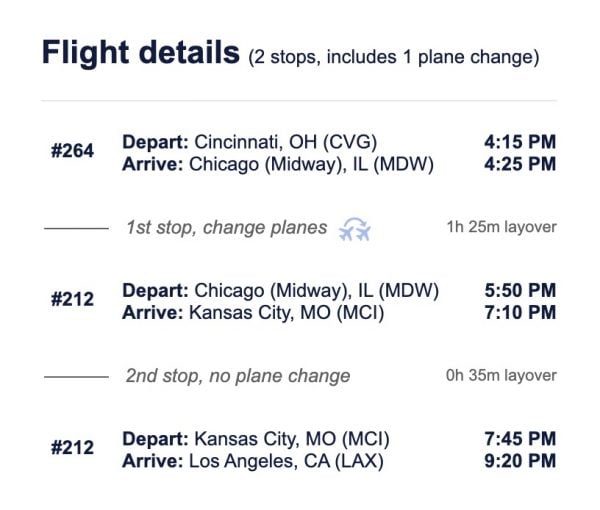The image size is (600, 510).
Task: Click the Flight details heading
Action: pos(140,52)
